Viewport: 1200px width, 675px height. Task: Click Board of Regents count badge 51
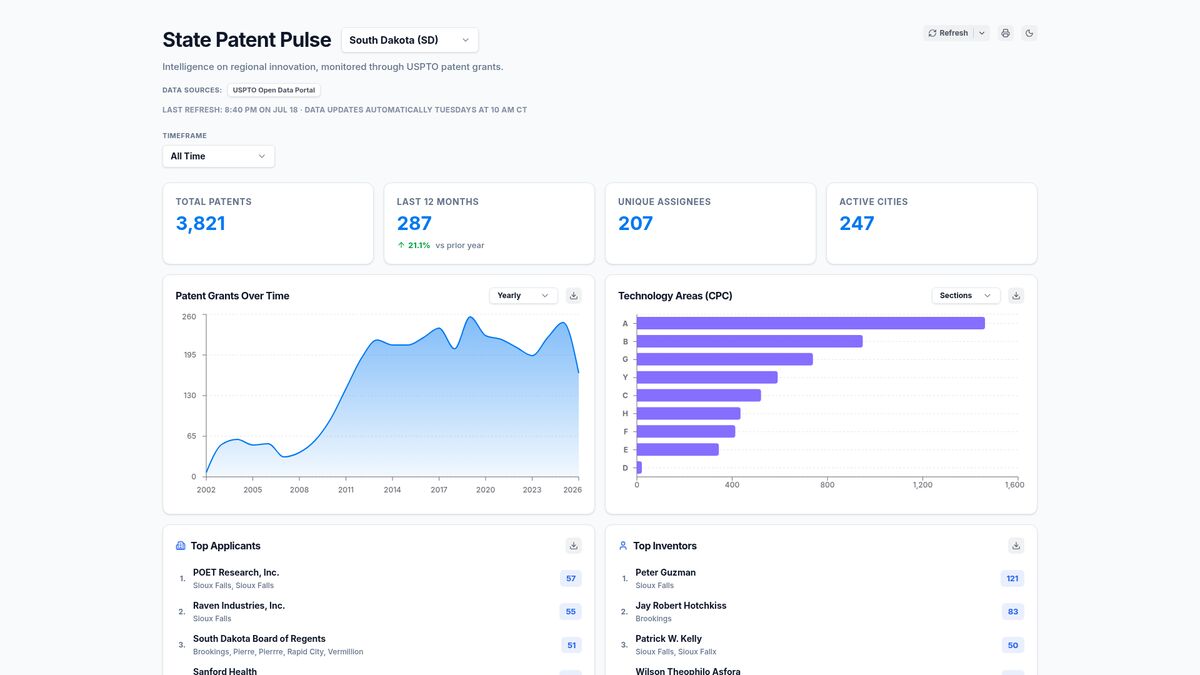571,645
